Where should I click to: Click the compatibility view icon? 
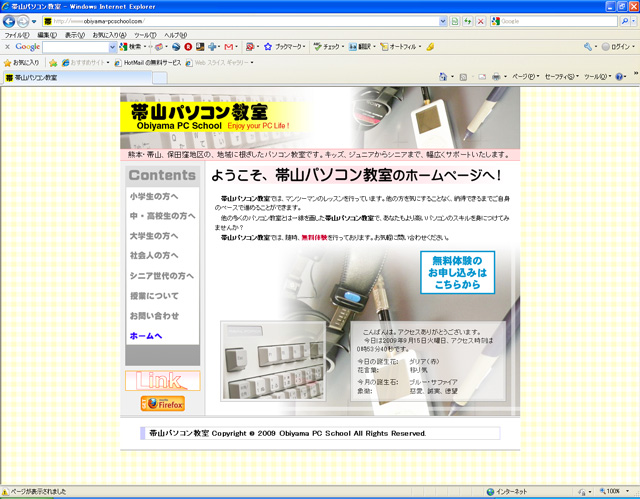pyautogui.click(x=455, y=21)
